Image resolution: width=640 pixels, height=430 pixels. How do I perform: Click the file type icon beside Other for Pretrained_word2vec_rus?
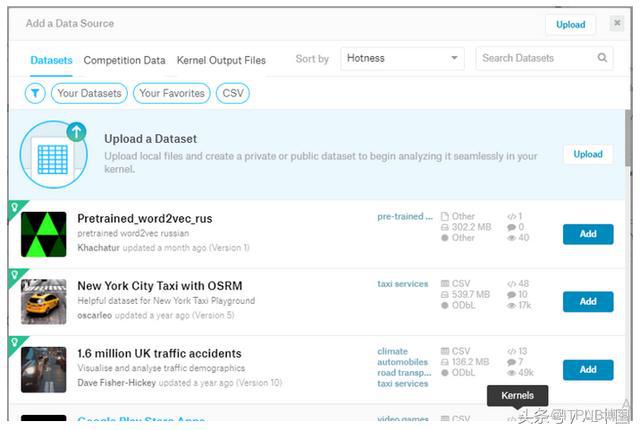445,216
